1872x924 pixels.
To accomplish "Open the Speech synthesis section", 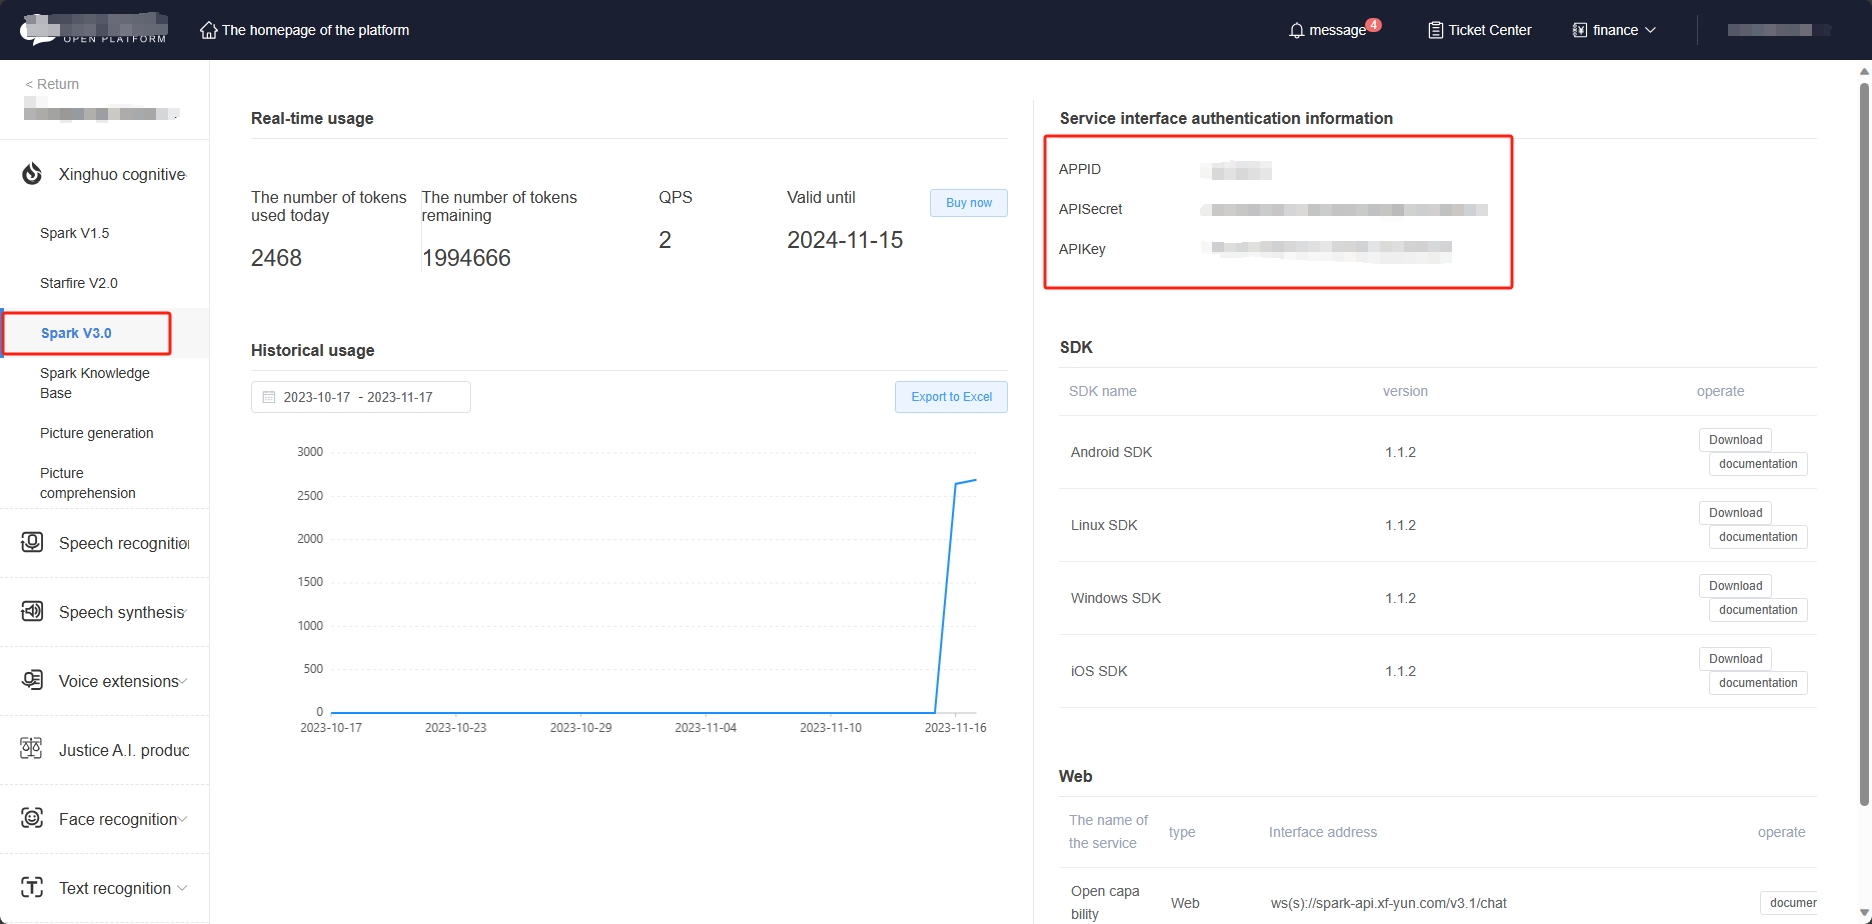I will [x=104, y=612].
